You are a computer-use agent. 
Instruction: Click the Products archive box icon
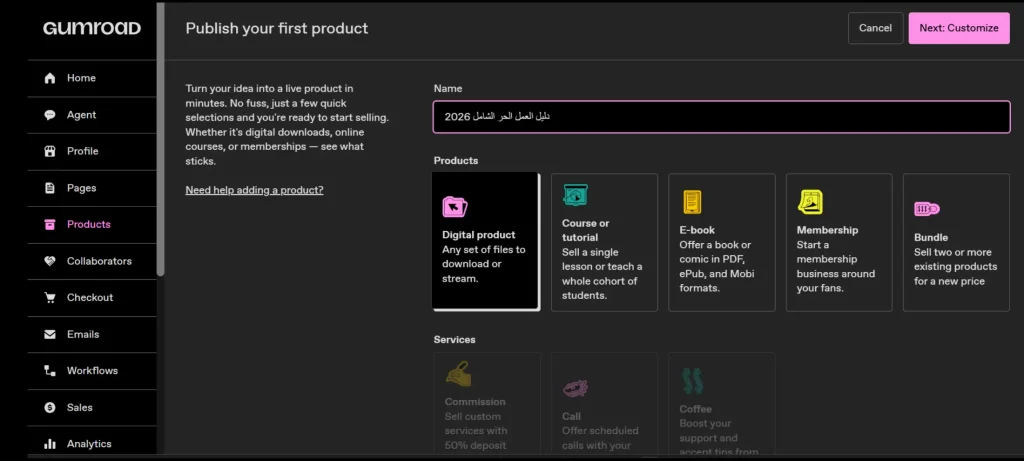click(50, 225)
